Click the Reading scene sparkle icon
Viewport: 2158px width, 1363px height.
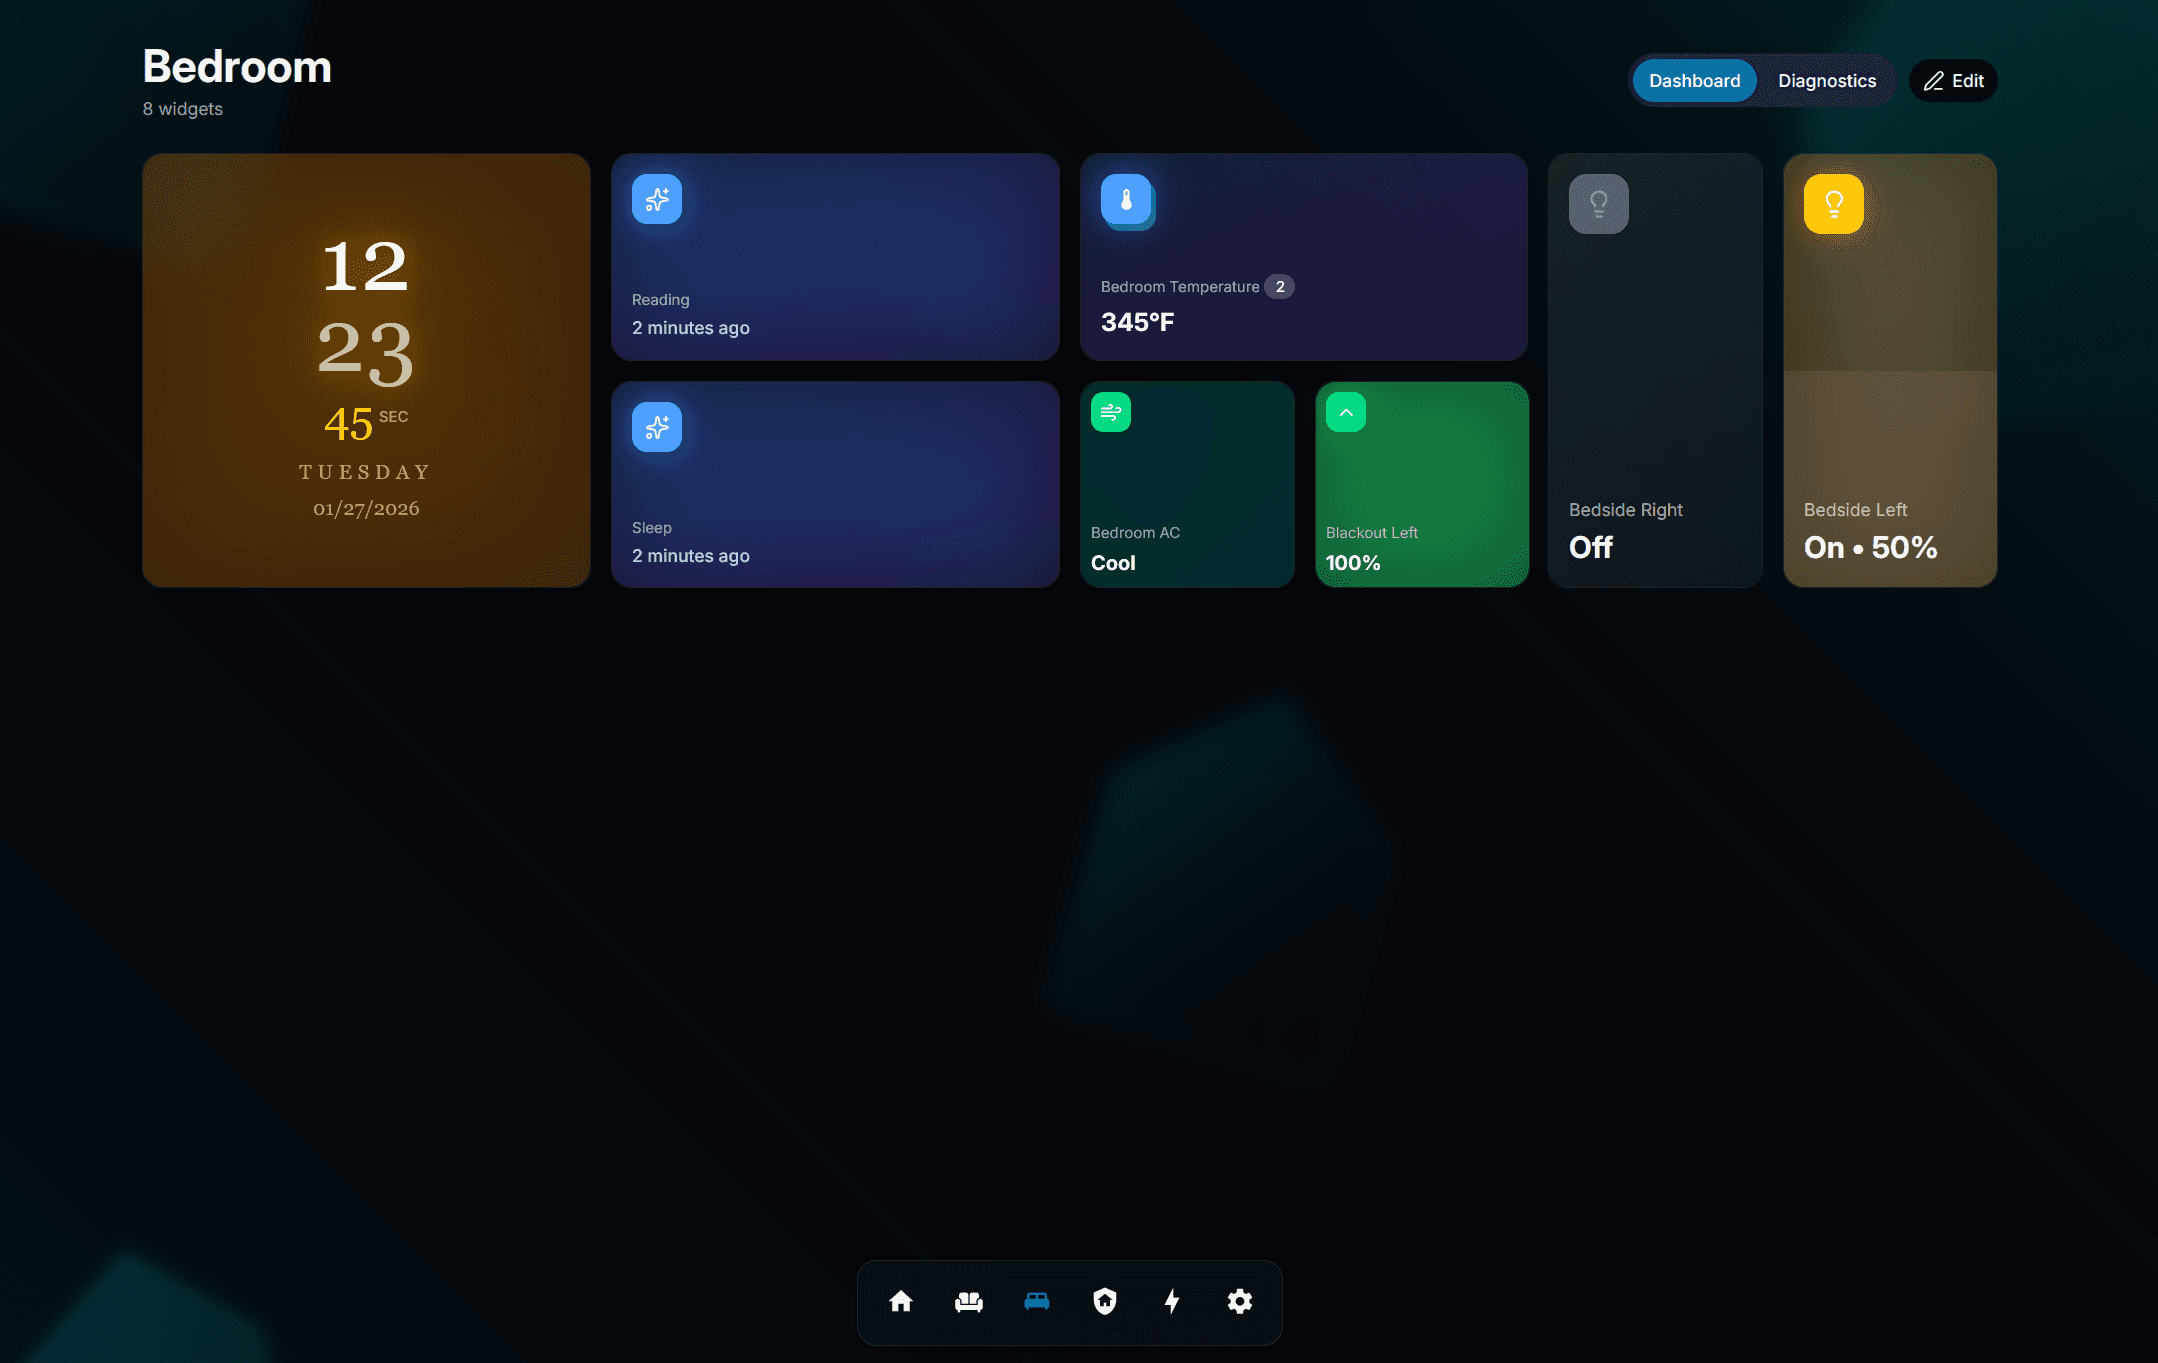pos(657,199)
